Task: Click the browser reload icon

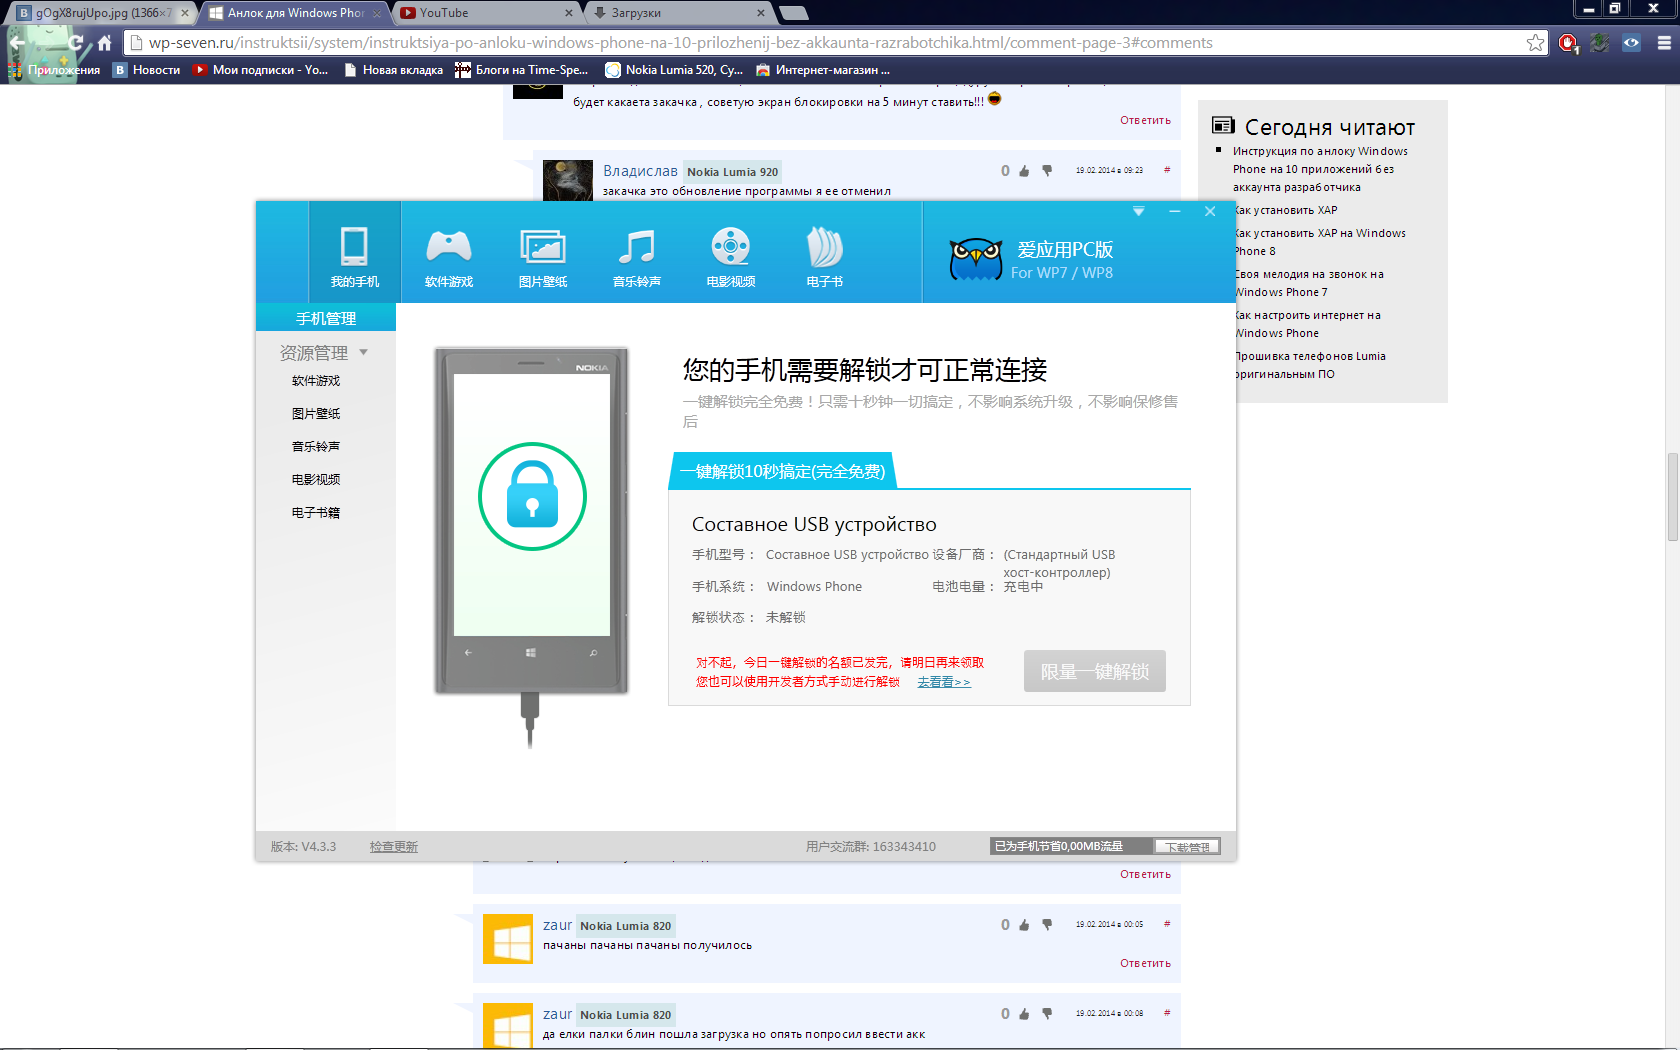Action: pyautogui.click(x=75, y=43)
